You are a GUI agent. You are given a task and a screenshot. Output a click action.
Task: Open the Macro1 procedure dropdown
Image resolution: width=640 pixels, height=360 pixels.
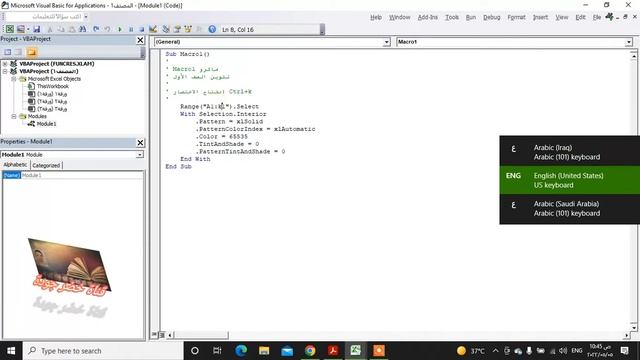pos(629,42)
